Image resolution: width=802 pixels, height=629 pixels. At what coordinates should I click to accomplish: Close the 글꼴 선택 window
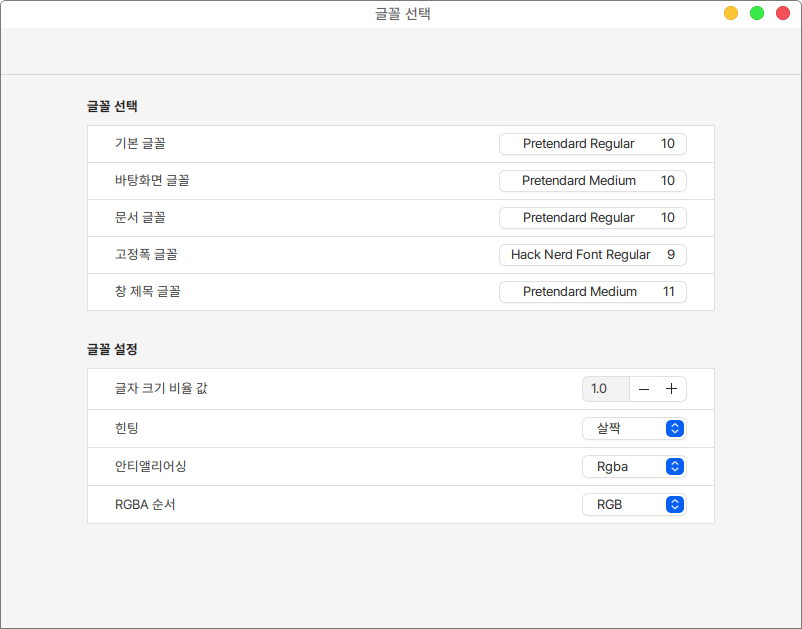783,13
